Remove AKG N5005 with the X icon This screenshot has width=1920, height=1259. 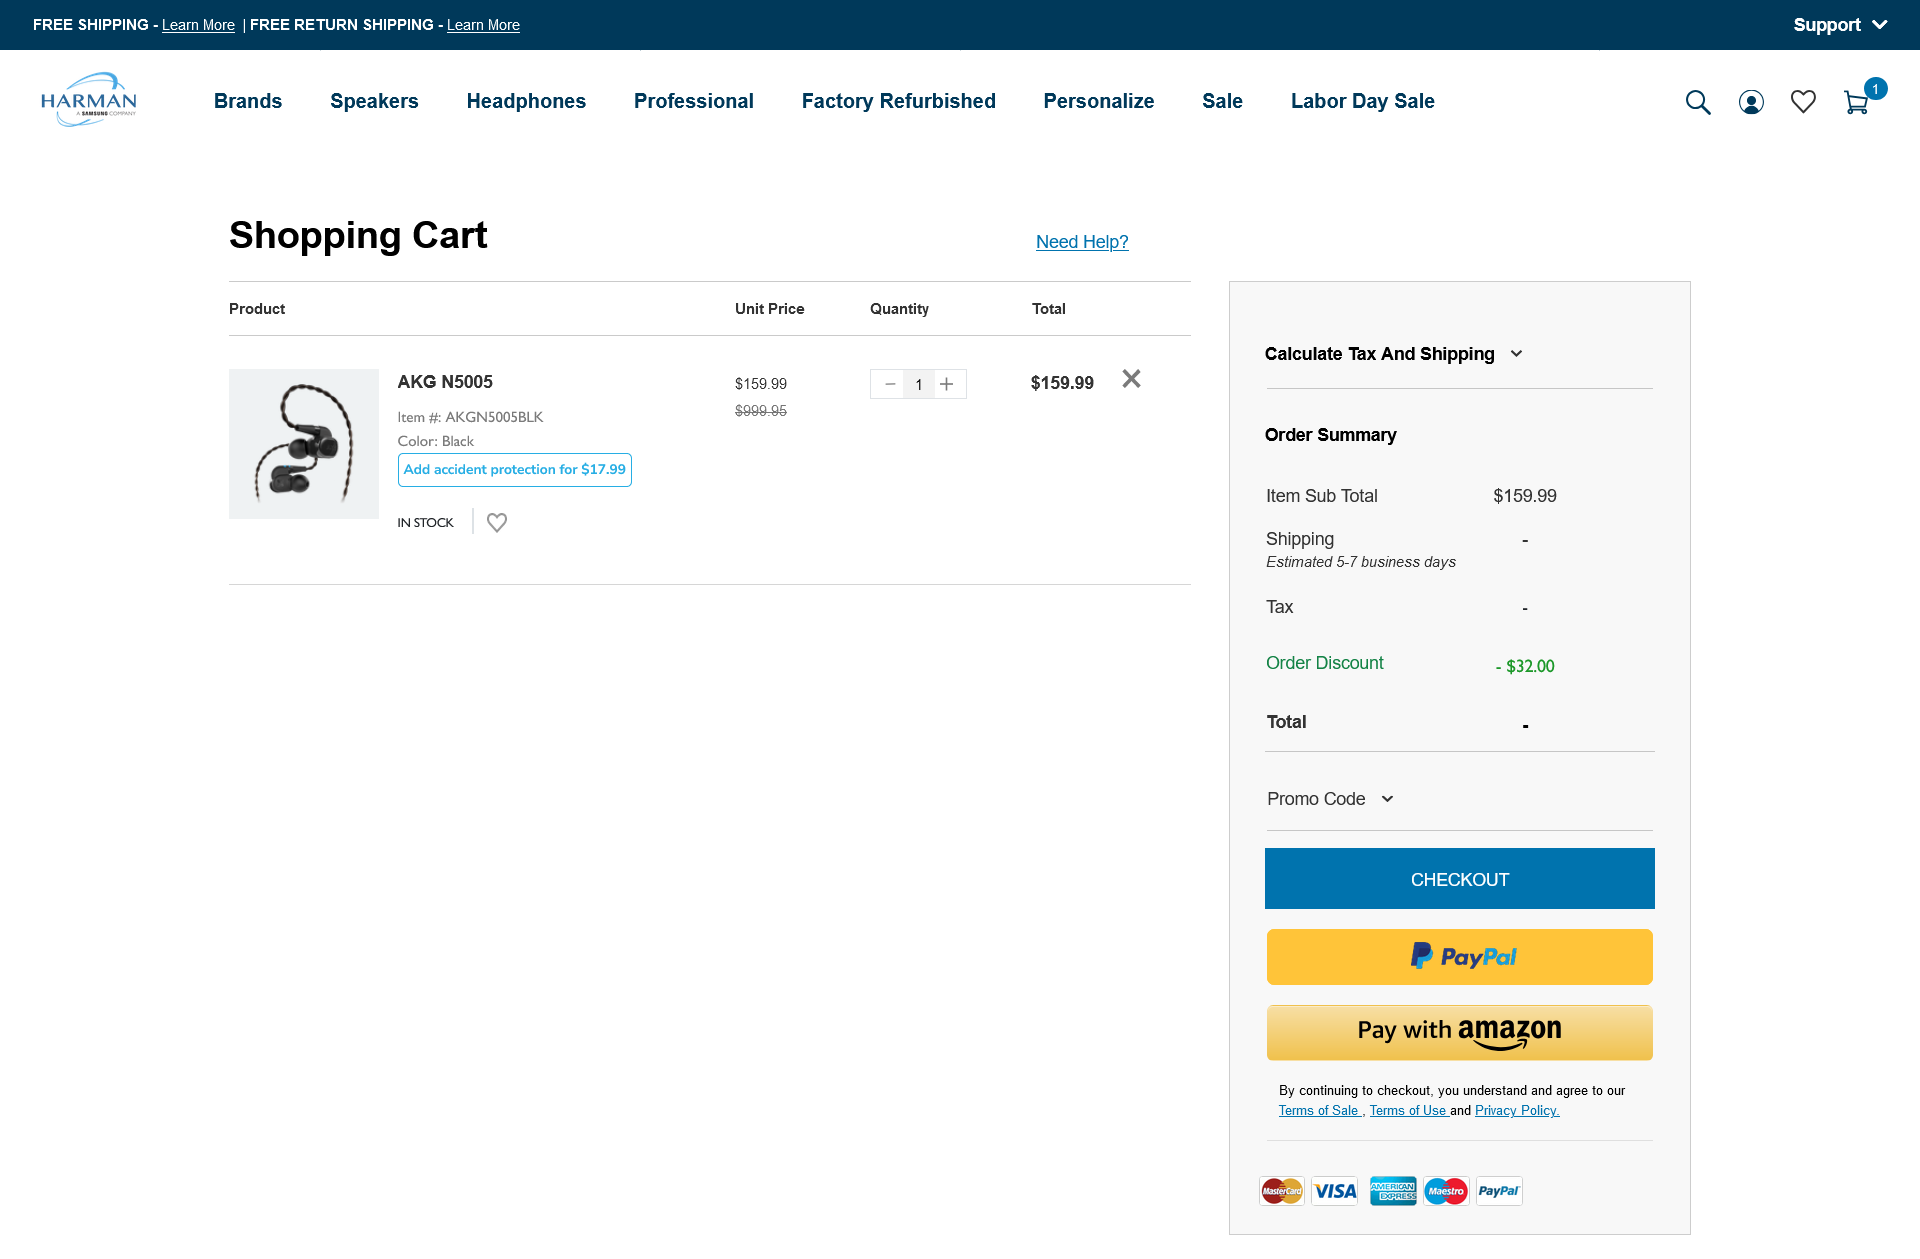pos(1131,379)
